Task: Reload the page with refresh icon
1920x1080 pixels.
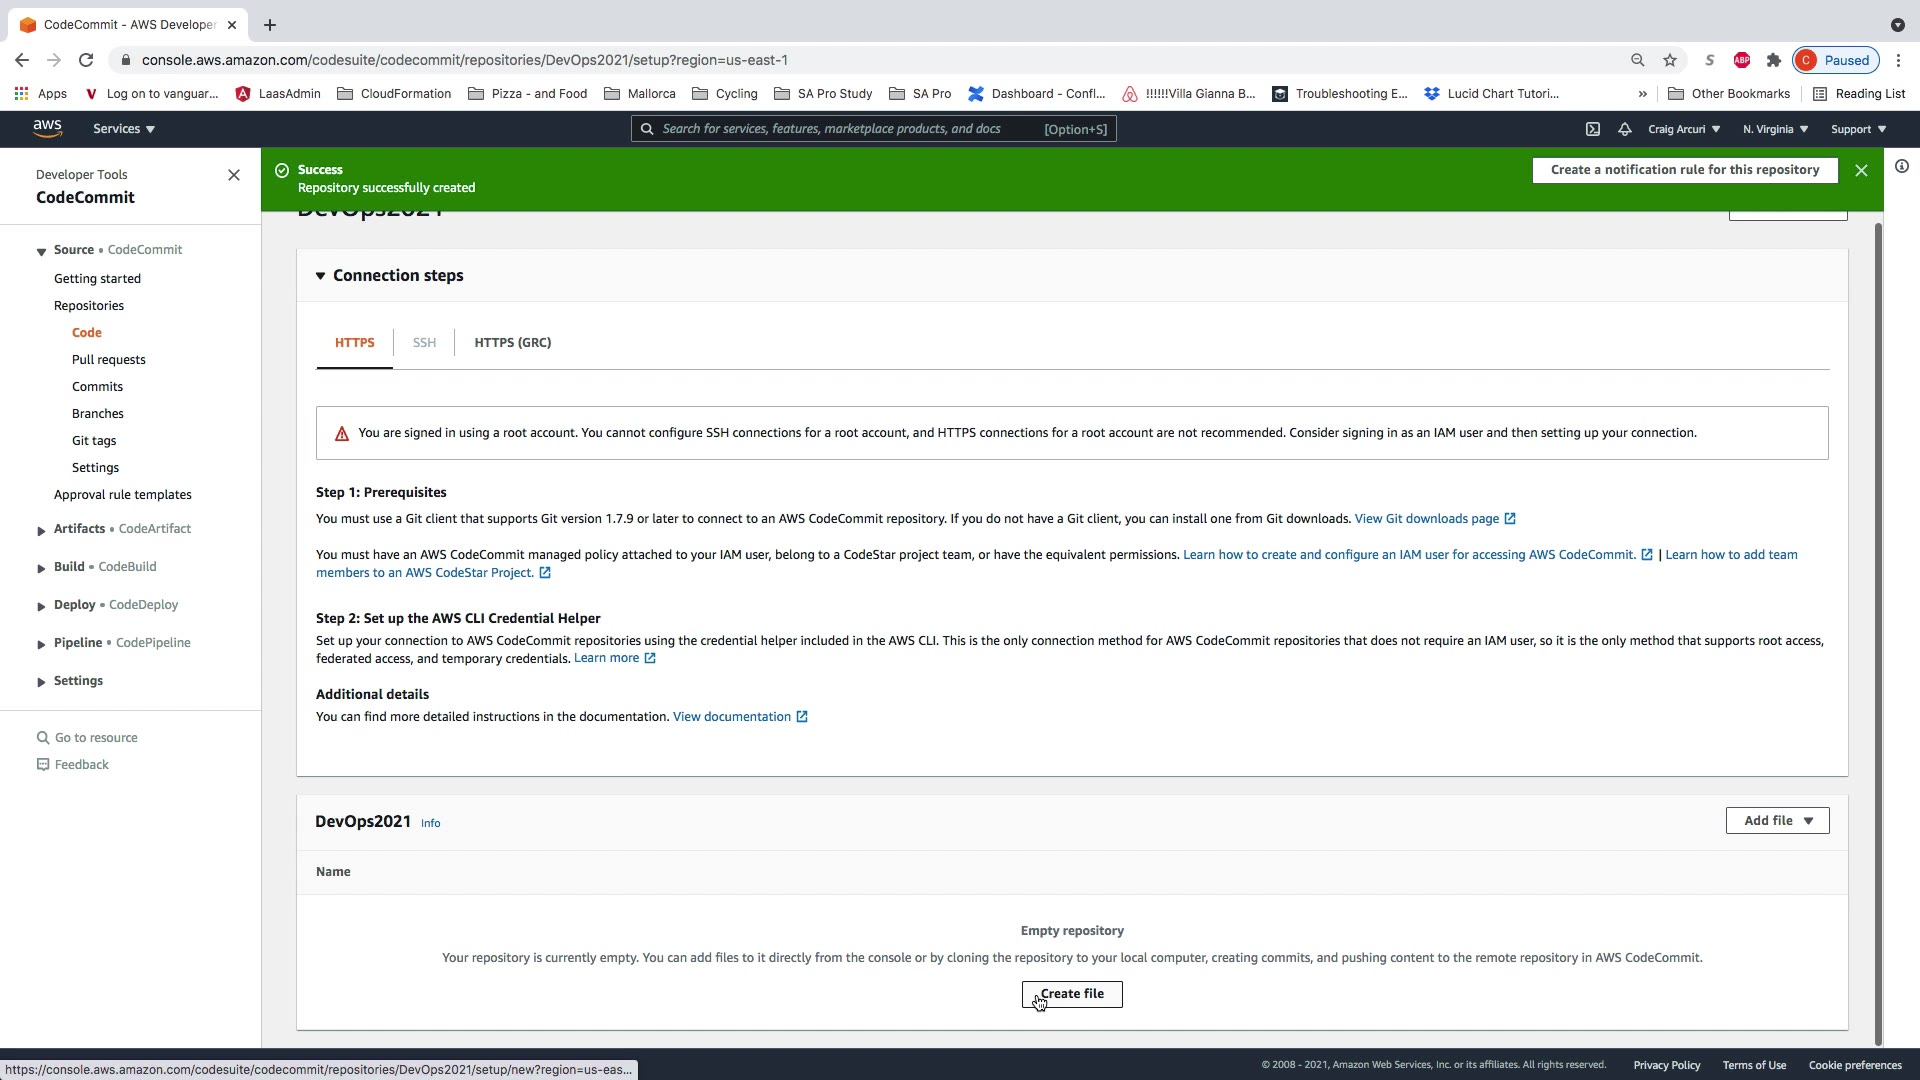Action: (86, 60)
